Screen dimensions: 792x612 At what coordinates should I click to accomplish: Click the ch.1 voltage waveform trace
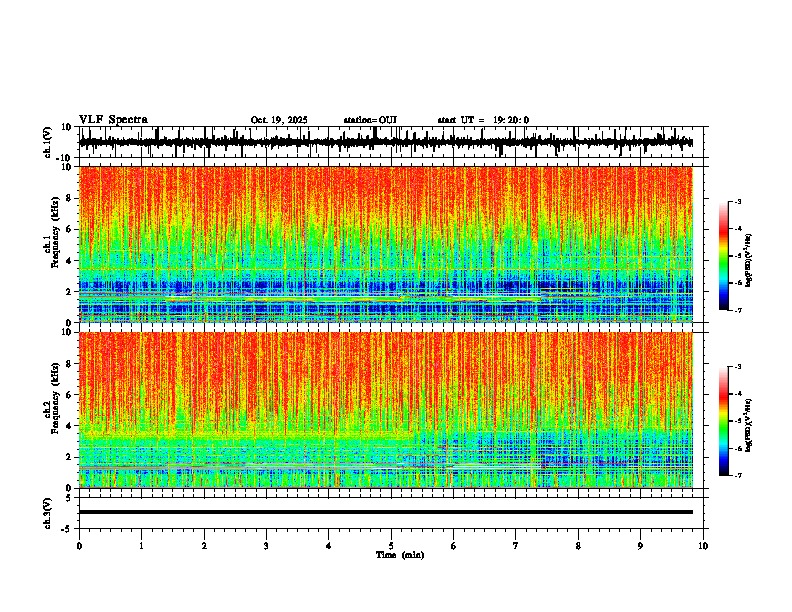tap(386, 142)
